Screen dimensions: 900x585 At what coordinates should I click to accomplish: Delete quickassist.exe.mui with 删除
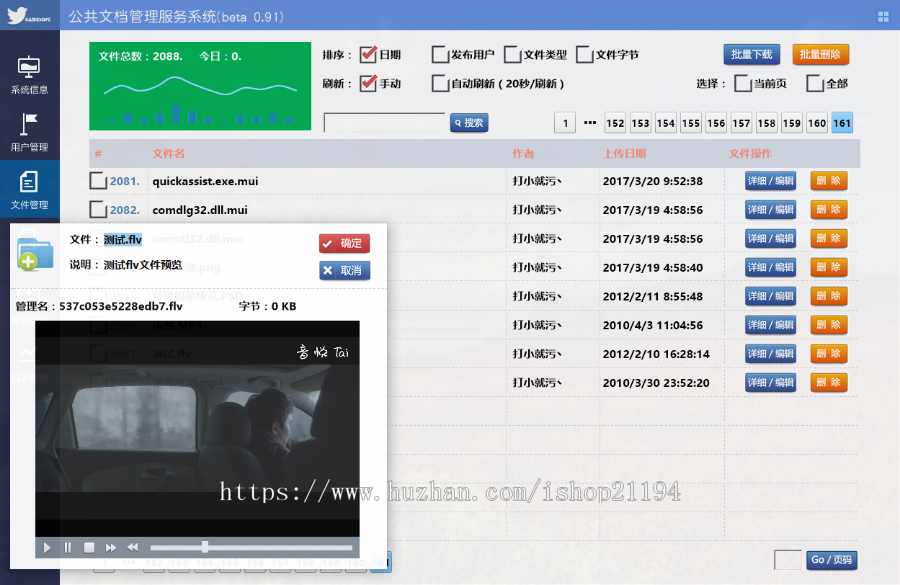[x=829, y=181]
